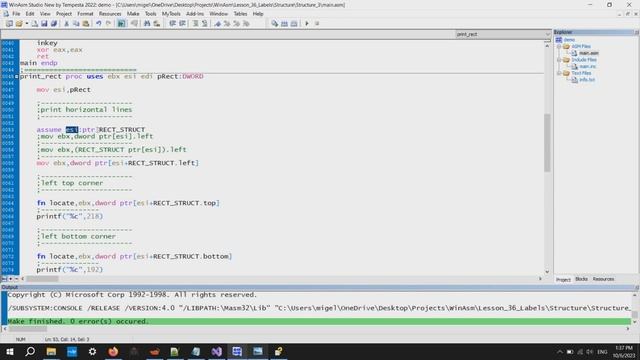
Task: Click the Save All toolbar icon
Action: point(53,24)
